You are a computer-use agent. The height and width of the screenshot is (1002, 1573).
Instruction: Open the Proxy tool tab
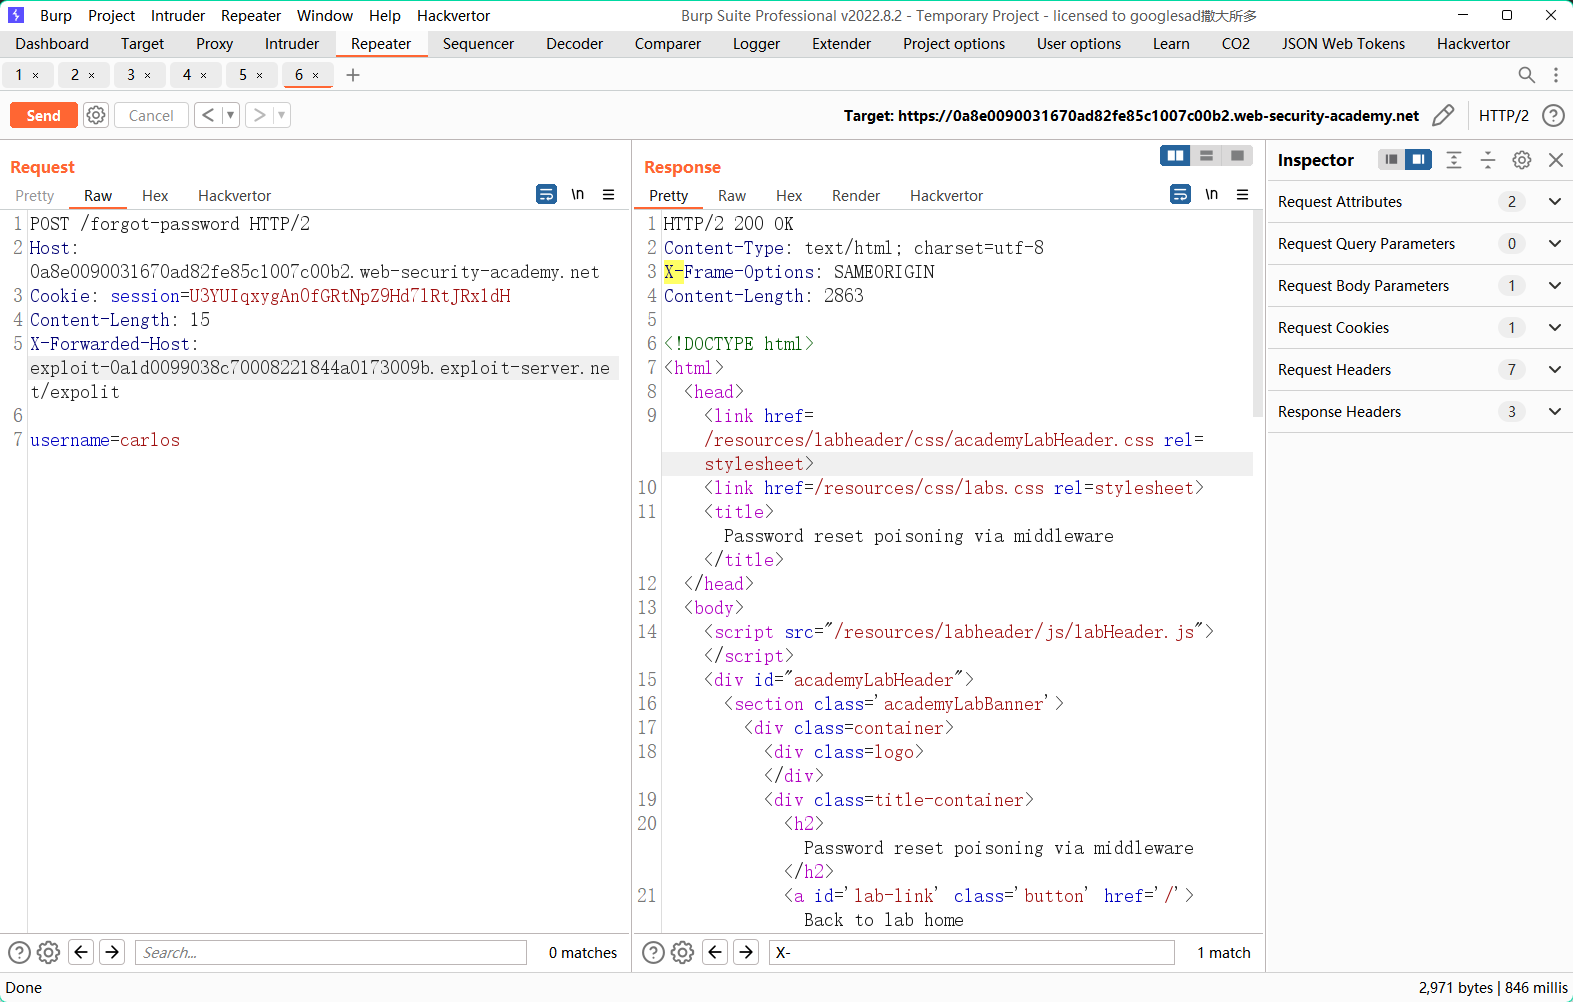[214, 44]
